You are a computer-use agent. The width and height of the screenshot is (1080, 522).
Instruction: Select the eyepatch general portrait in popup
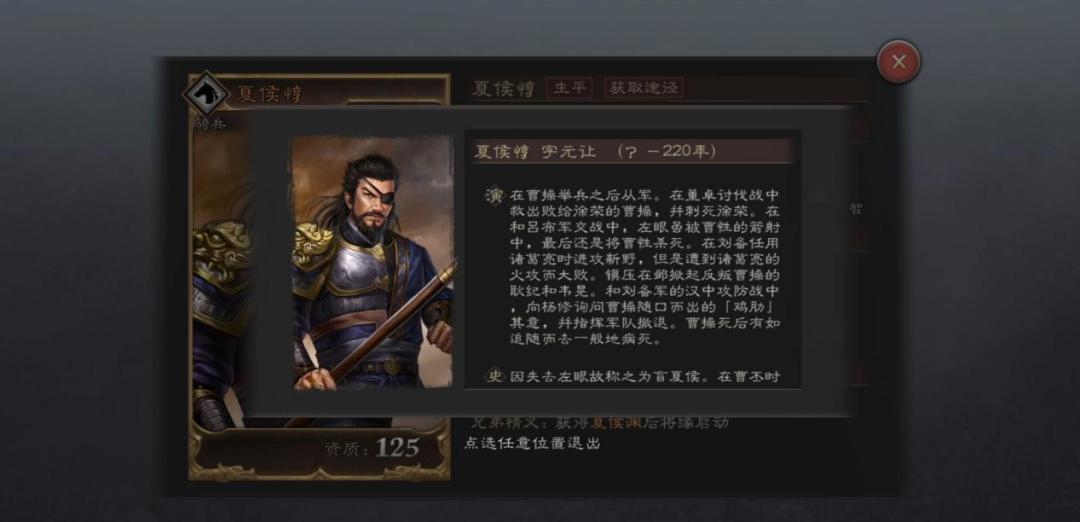(x=373, y=262)
